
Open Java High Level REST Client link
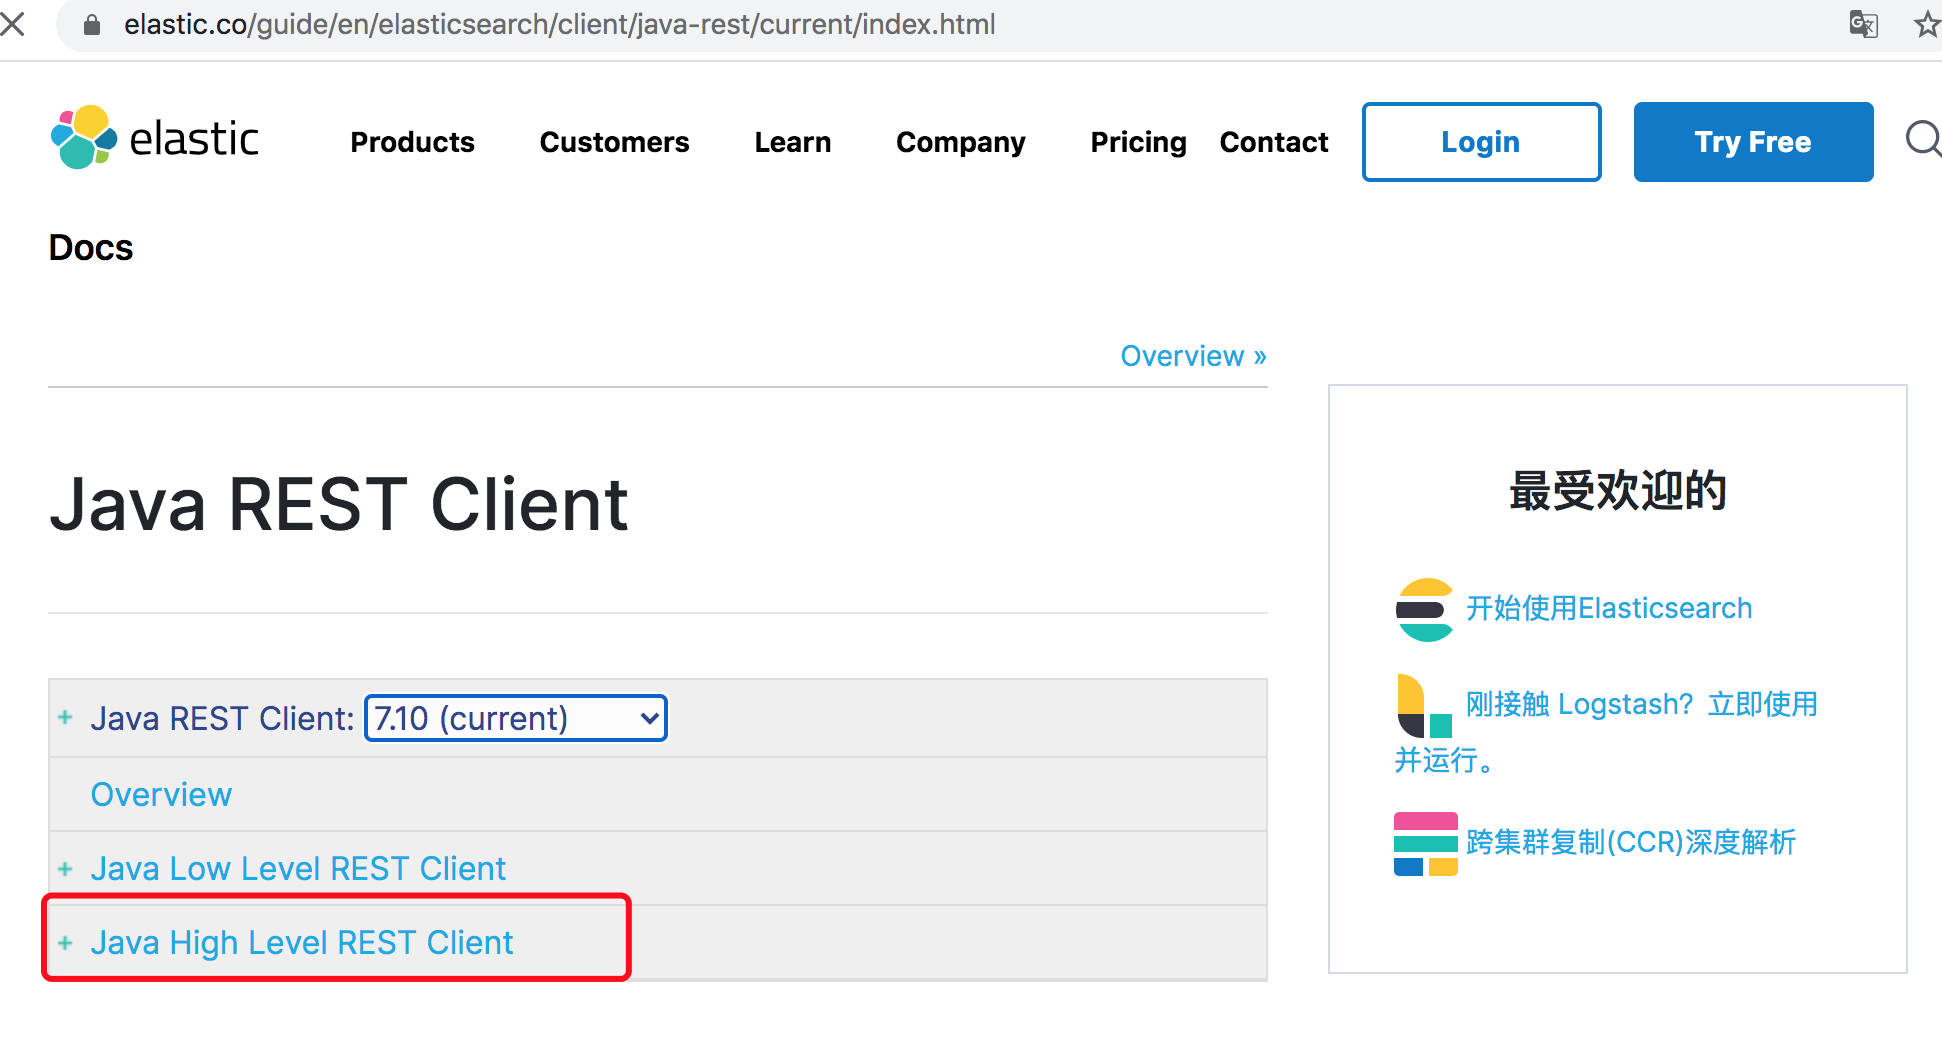301,942
